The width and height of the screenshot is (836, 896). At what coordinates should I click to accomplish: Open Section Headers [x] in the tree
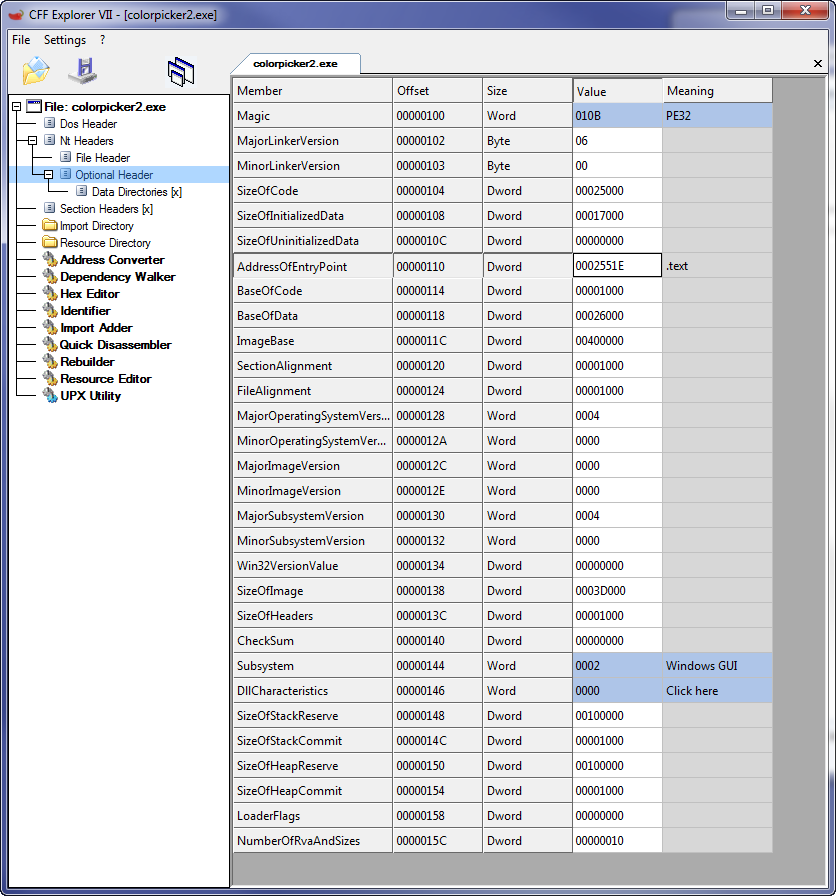click(x=106, y=209)
